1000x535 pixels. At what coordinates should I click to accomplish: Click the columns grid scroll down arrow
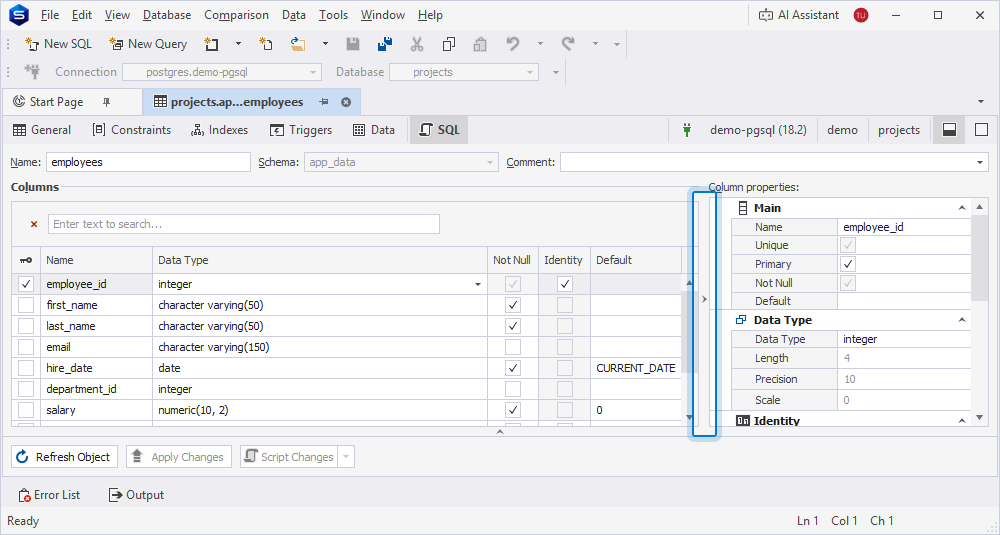point(689,418)
